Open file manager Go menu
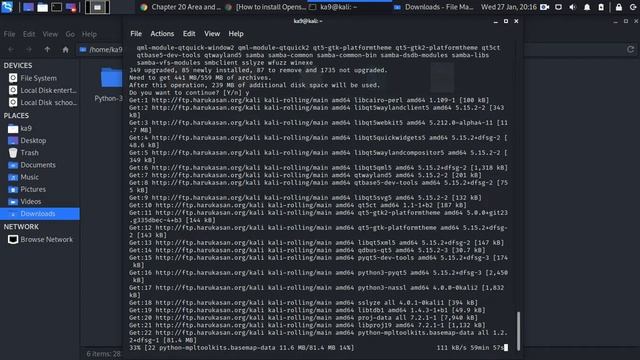 click(x=70, y=34)
